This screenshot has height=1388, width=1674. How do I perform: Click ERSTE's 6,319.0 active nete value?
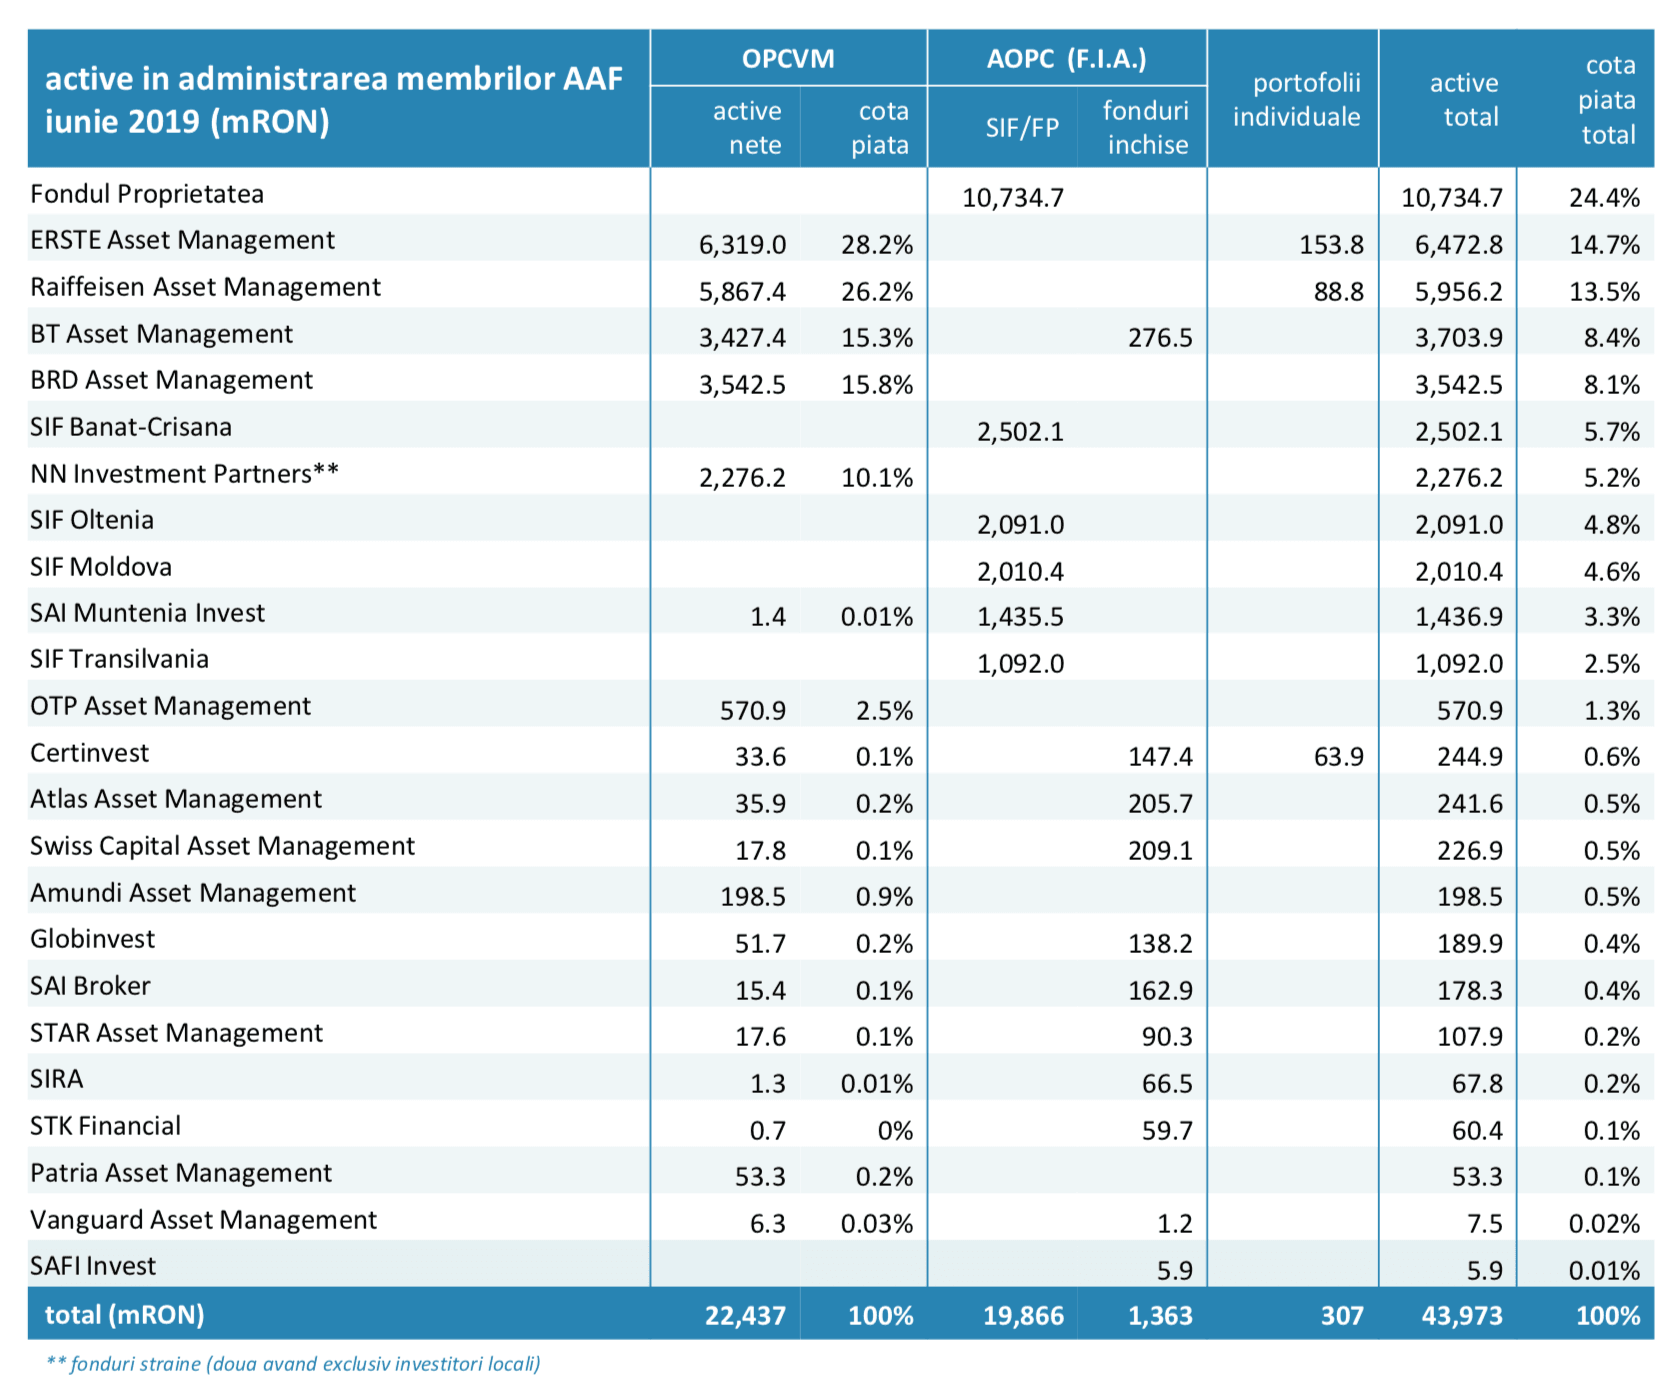742,245
